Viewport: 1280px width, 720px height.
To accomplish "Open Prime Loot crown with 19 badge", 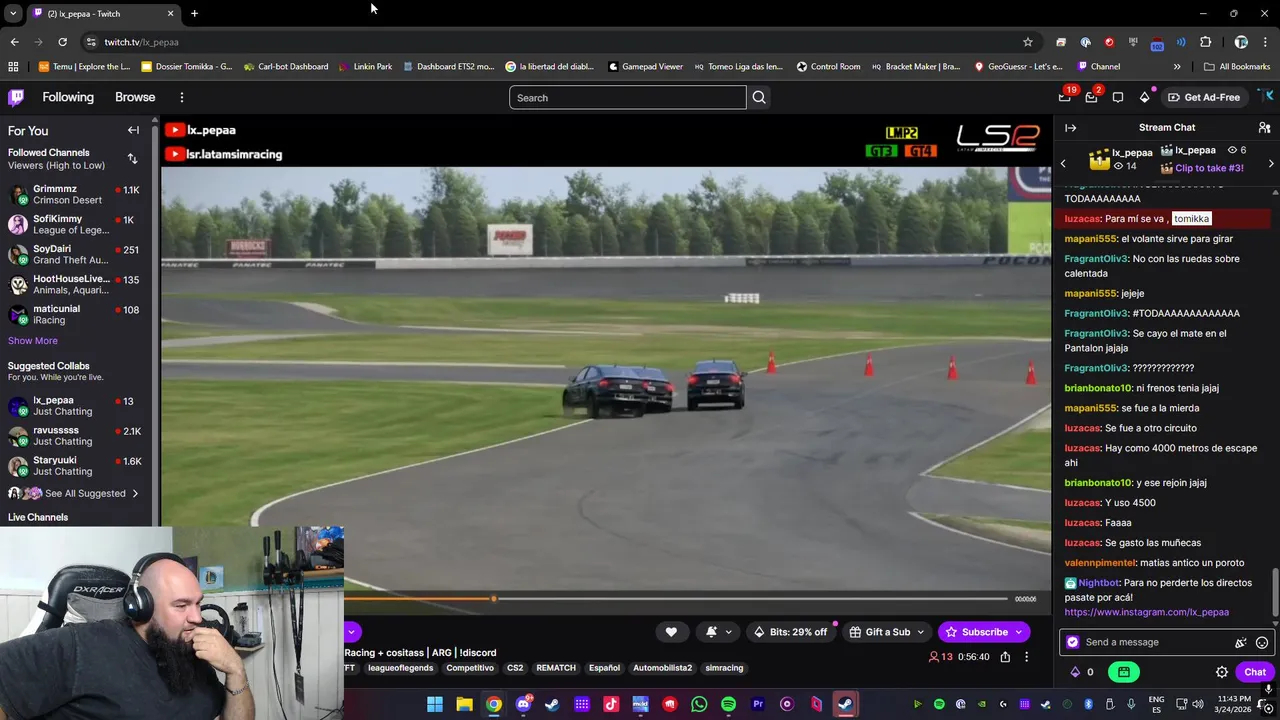I will point(1065,97).
